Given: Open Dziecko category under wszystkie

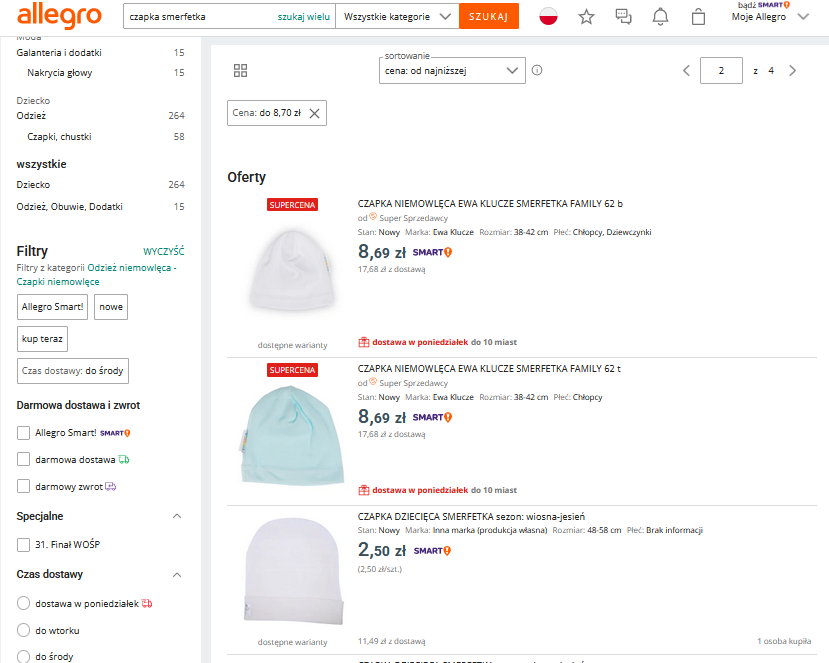Looking at the screenshot, I should (33, 185).
